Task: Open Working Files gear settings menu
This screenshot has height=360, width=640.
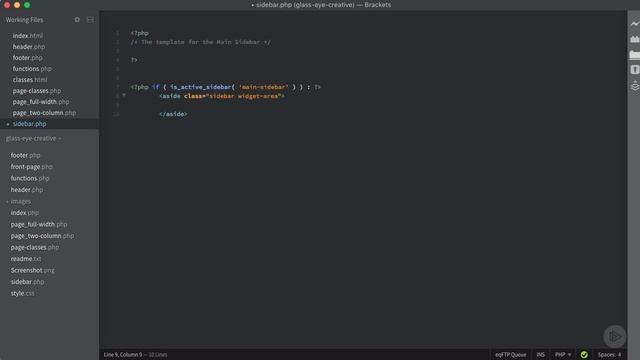Action: [x=77, y=20]
